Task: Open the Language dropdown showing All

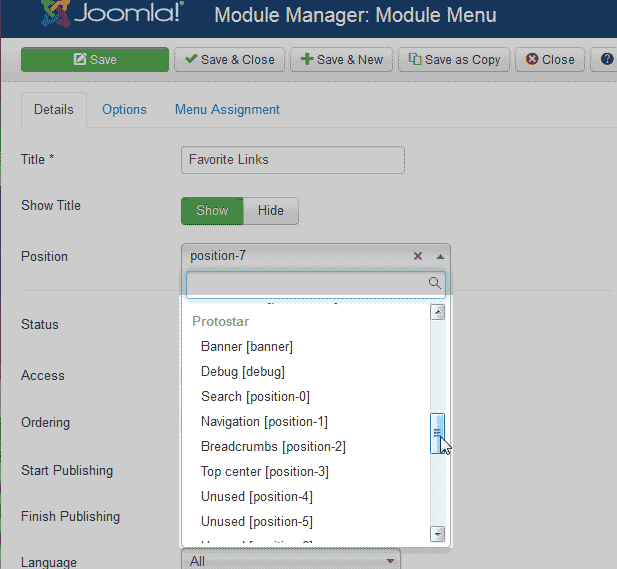Action: pos(290,561)
